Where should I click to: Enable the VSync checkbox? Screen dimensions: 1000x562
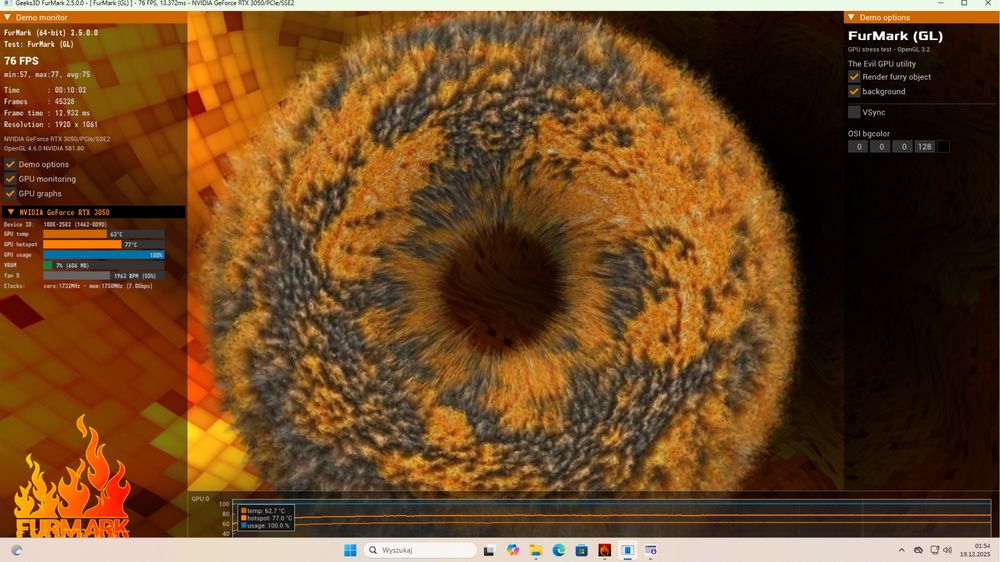(x=854, y=112)
